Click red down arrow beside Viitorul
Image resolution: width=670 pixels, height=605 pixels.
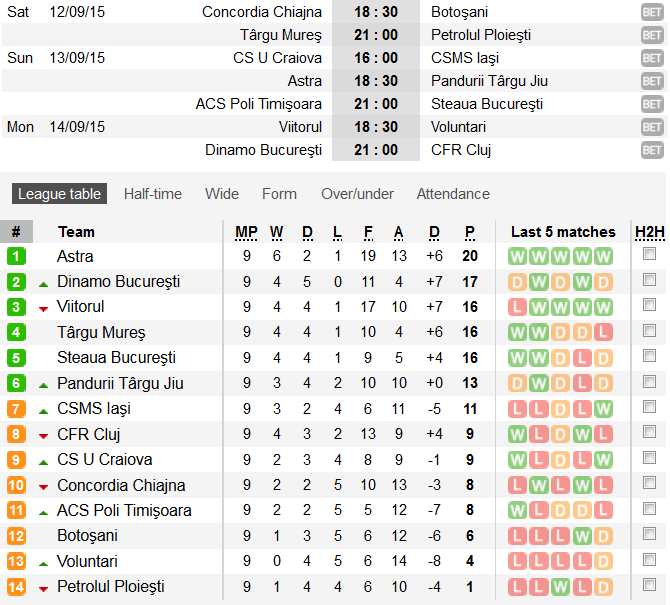(x=43, y=308)
